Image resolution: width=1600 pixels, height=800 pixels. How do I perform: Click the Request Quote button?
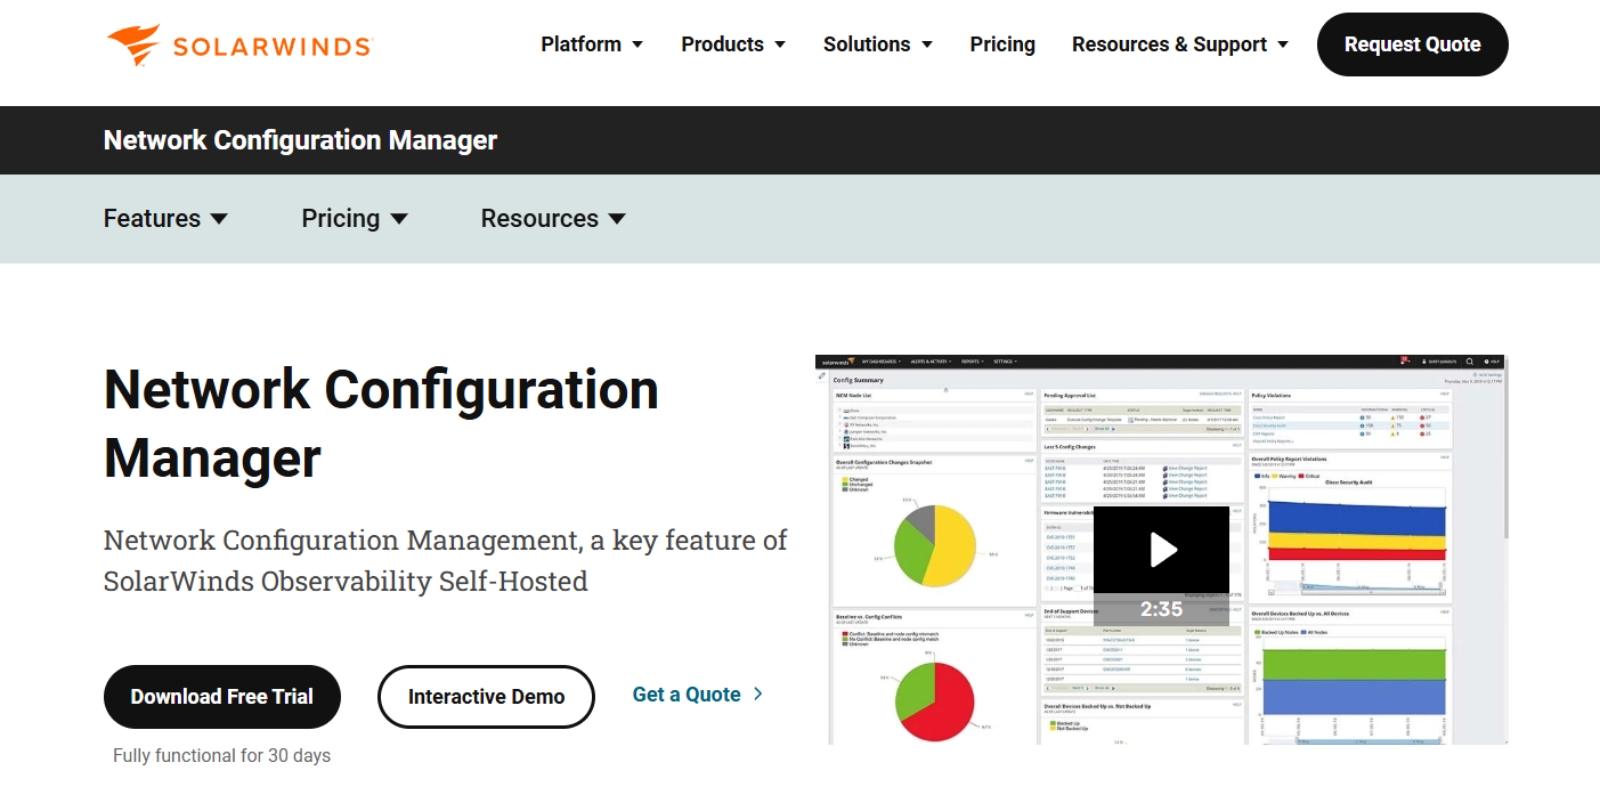[x=1412, y=44]
